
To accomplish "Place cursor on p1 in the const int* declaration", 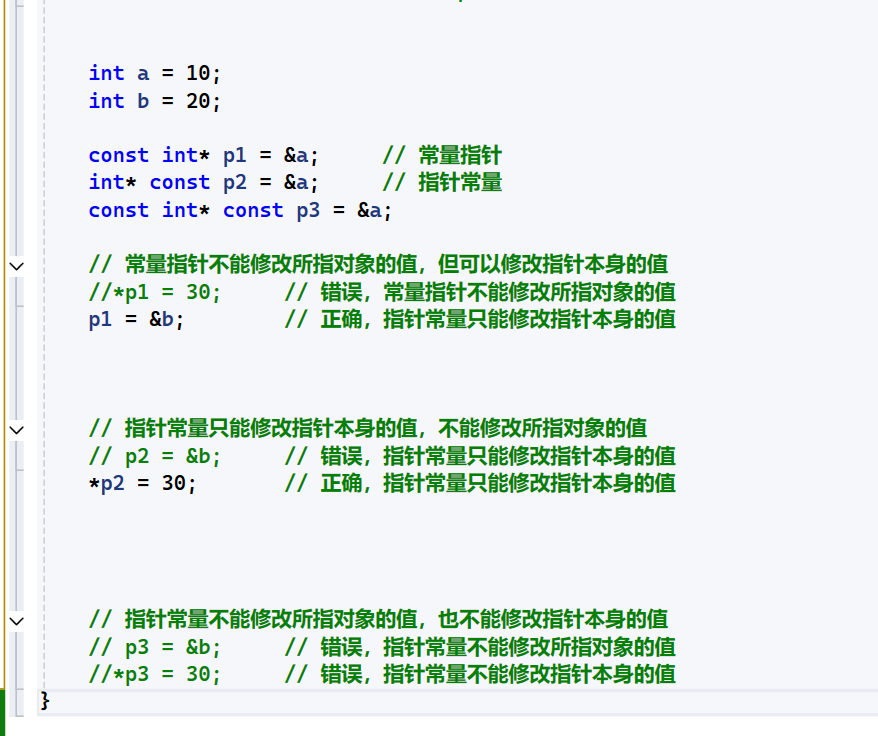I will 234,155.
